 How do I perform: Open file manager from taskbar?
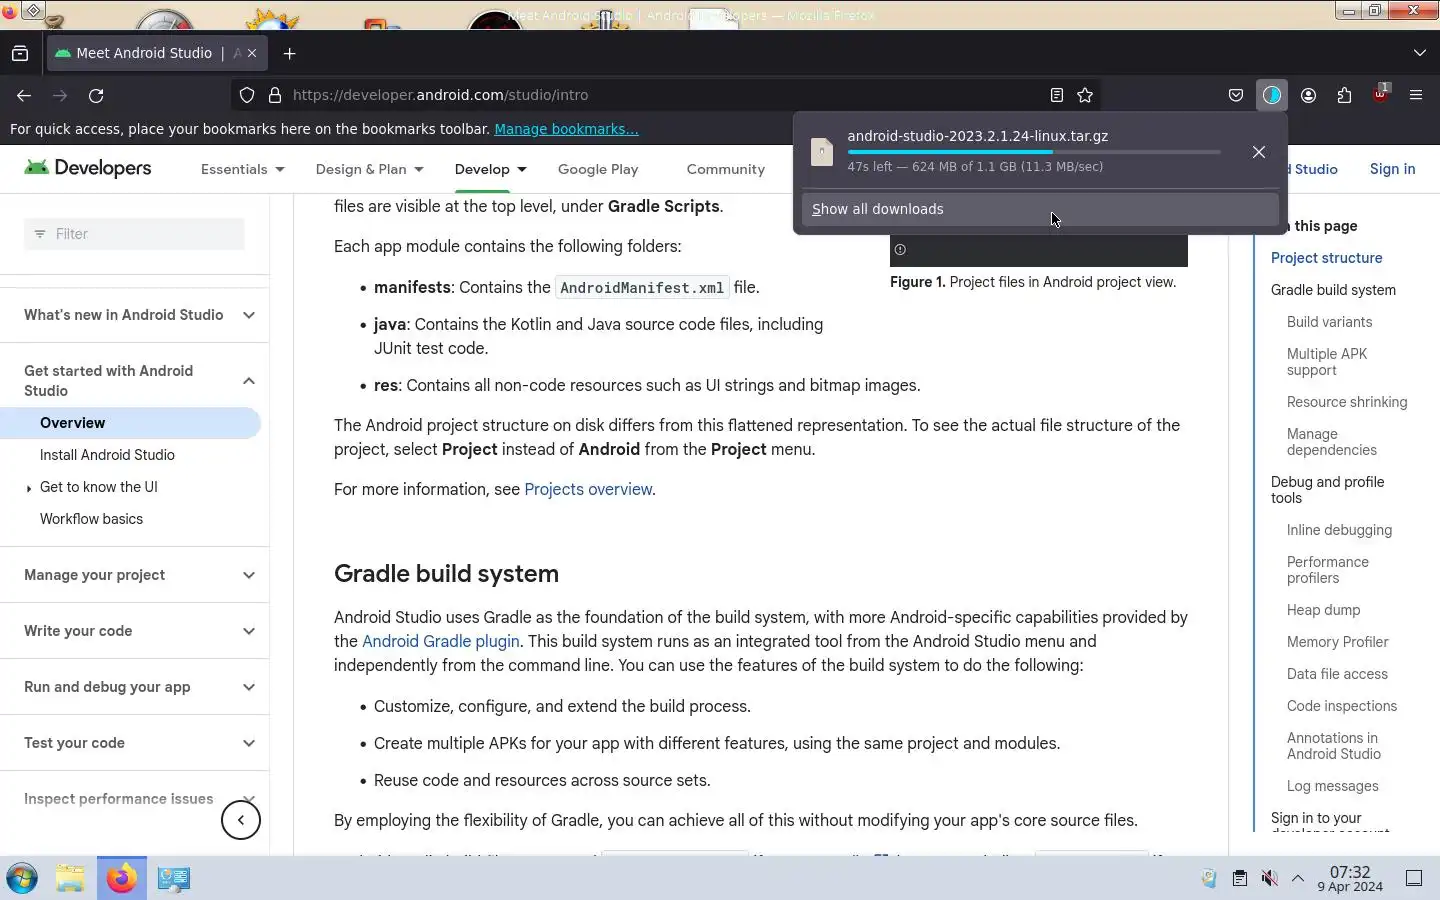[x=70, y=878]
